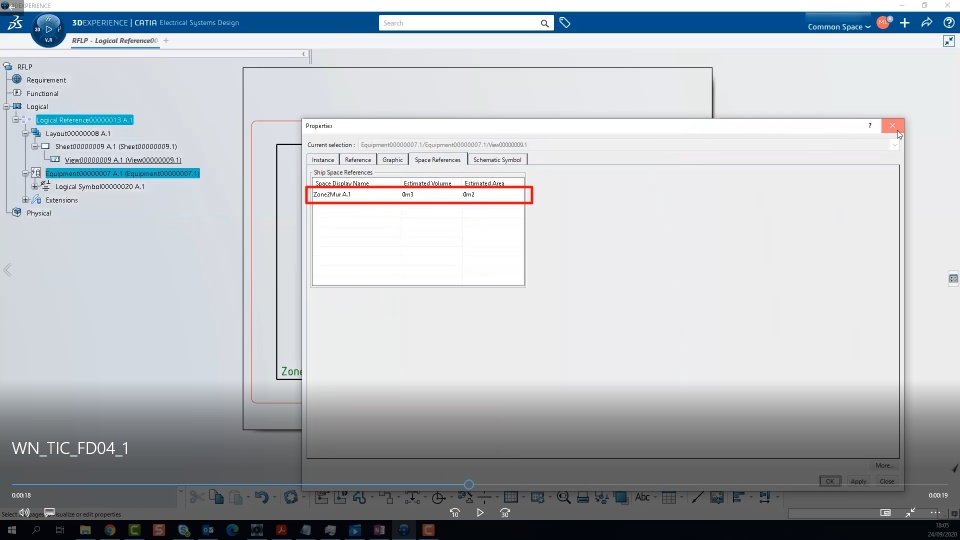Collapse the tree panel with left chevron

coord(303,54)
